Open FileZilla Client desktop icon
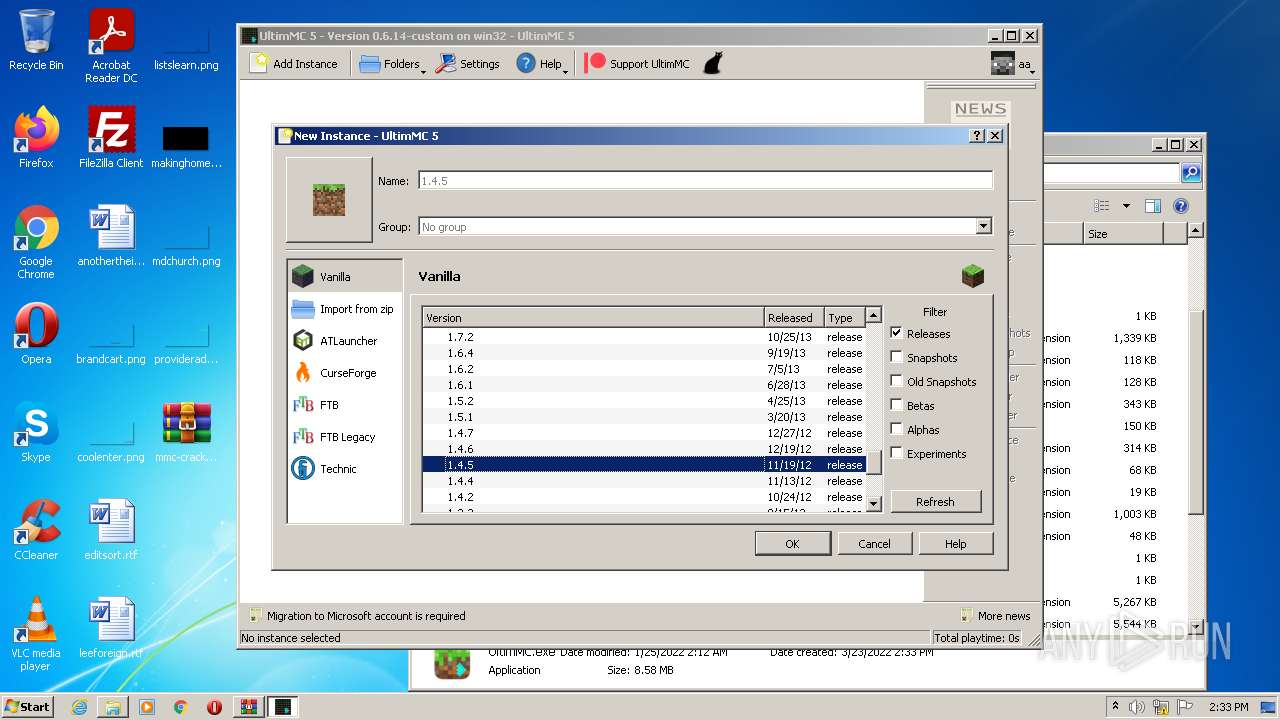The image size is (1280, 720). (x=111, y=138)
